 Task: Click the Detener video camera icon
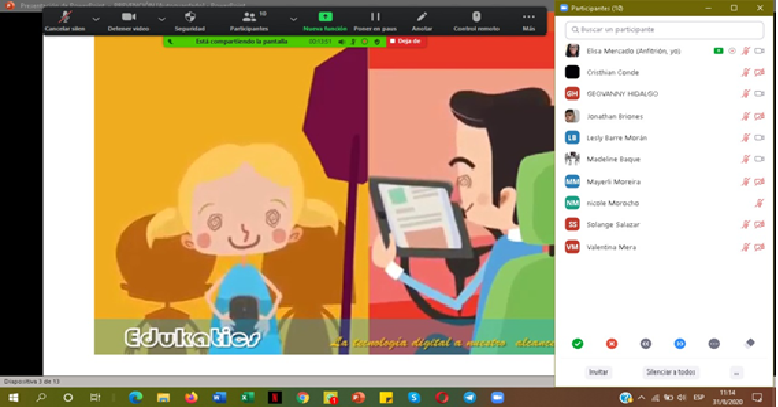pos(129,17)
